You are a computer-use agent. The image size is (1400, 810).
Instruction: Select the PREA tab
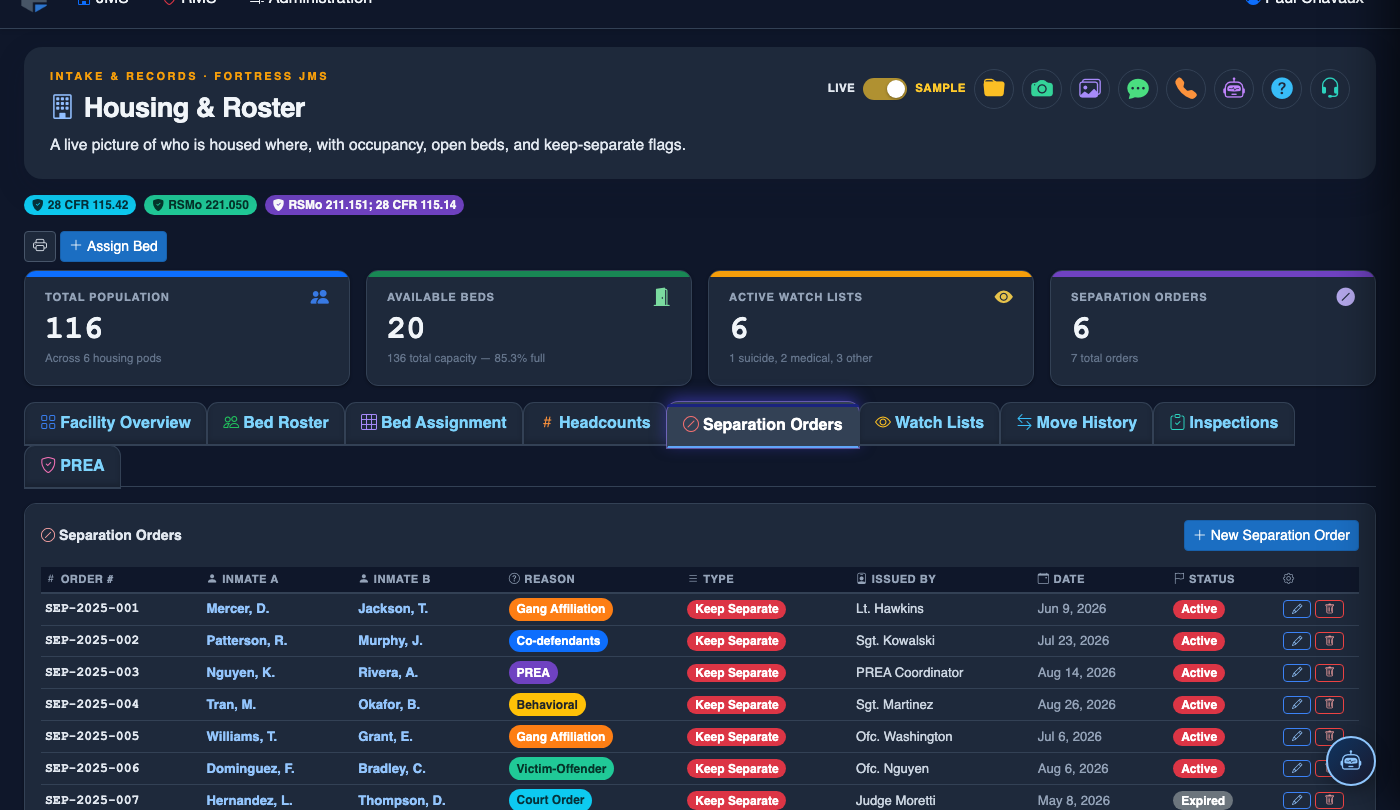click(73, 466)
